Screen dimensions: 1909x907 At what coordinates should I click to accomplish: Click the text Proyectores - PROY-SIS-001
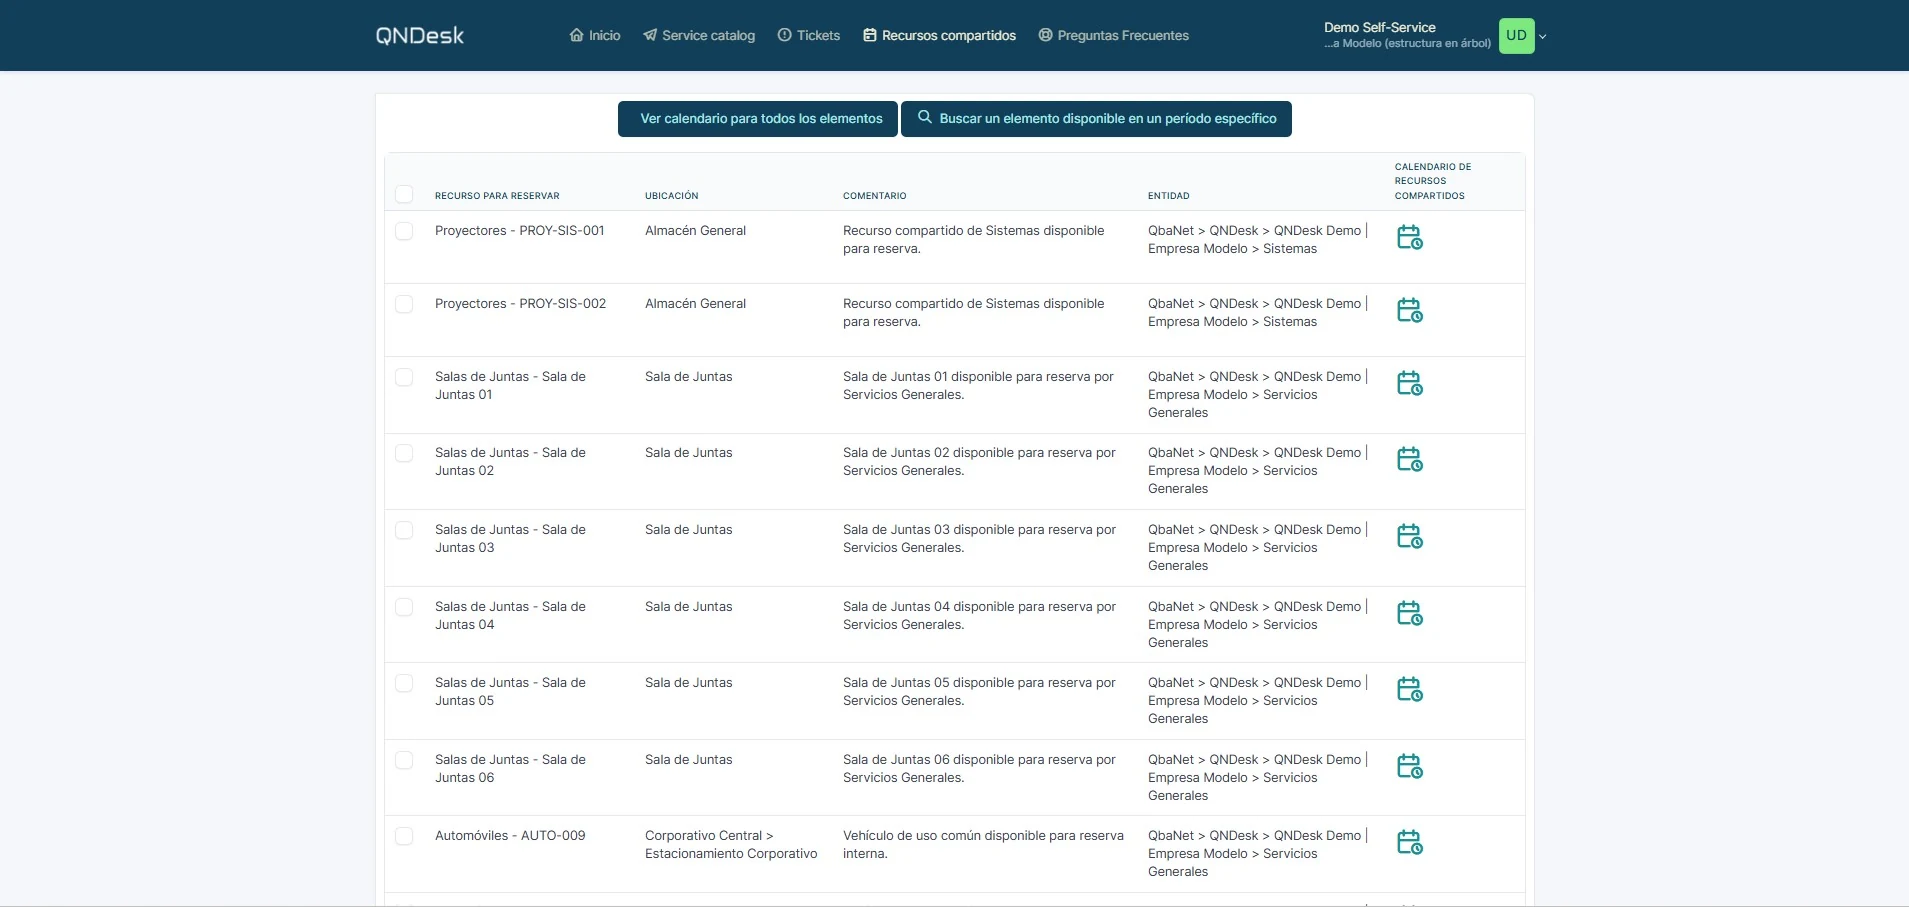[x=520, y=231]
